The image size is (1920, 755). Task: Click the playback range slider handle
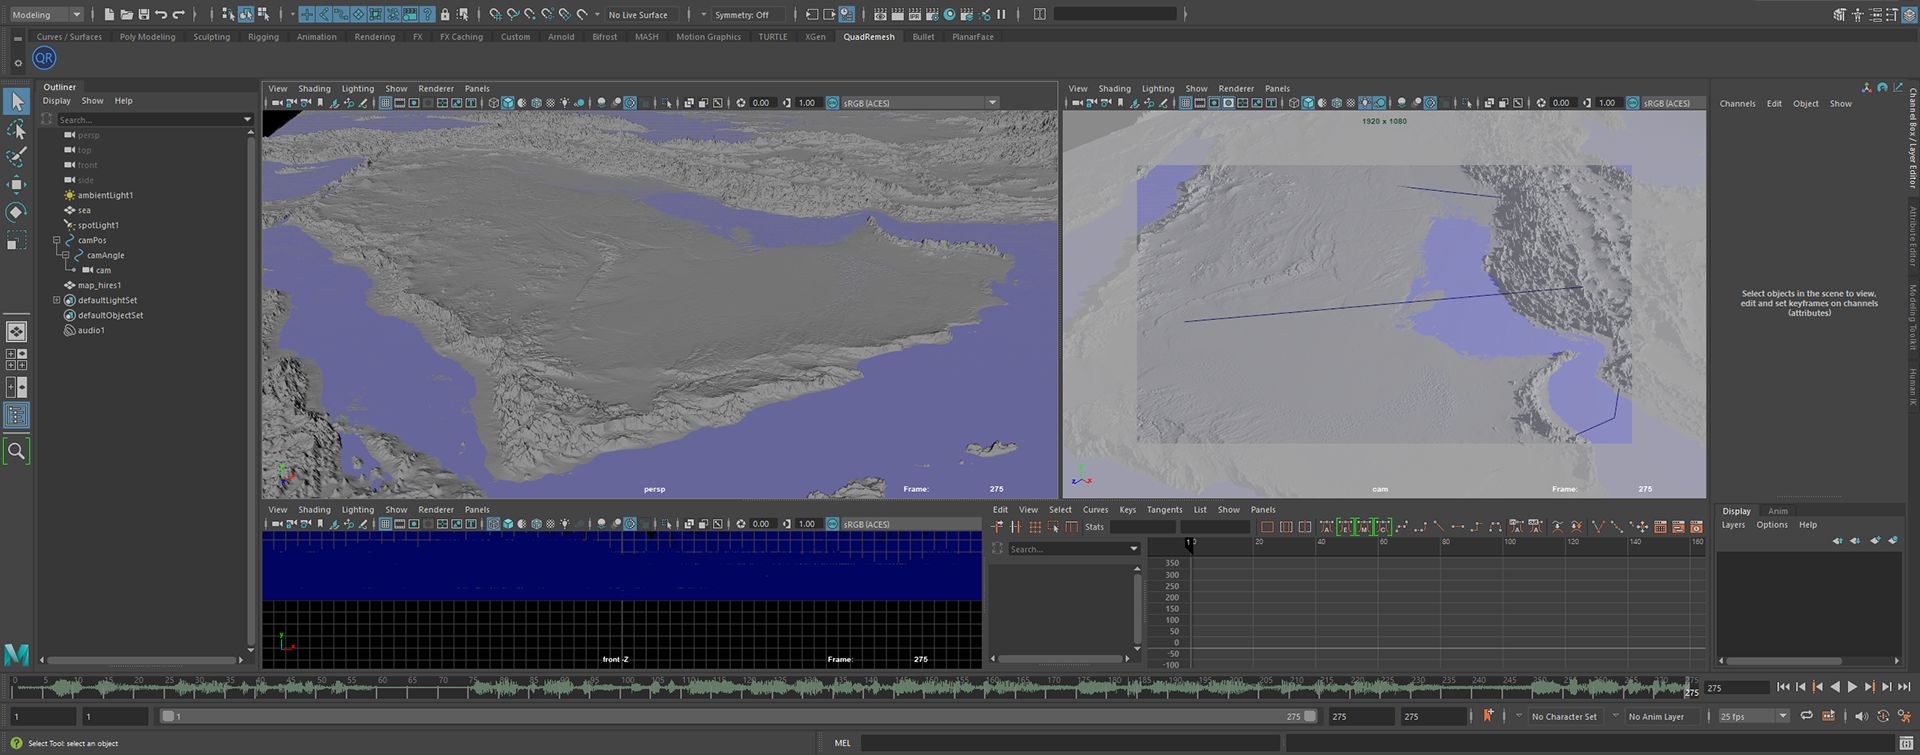pyautogui.click(x=168, y=716)
